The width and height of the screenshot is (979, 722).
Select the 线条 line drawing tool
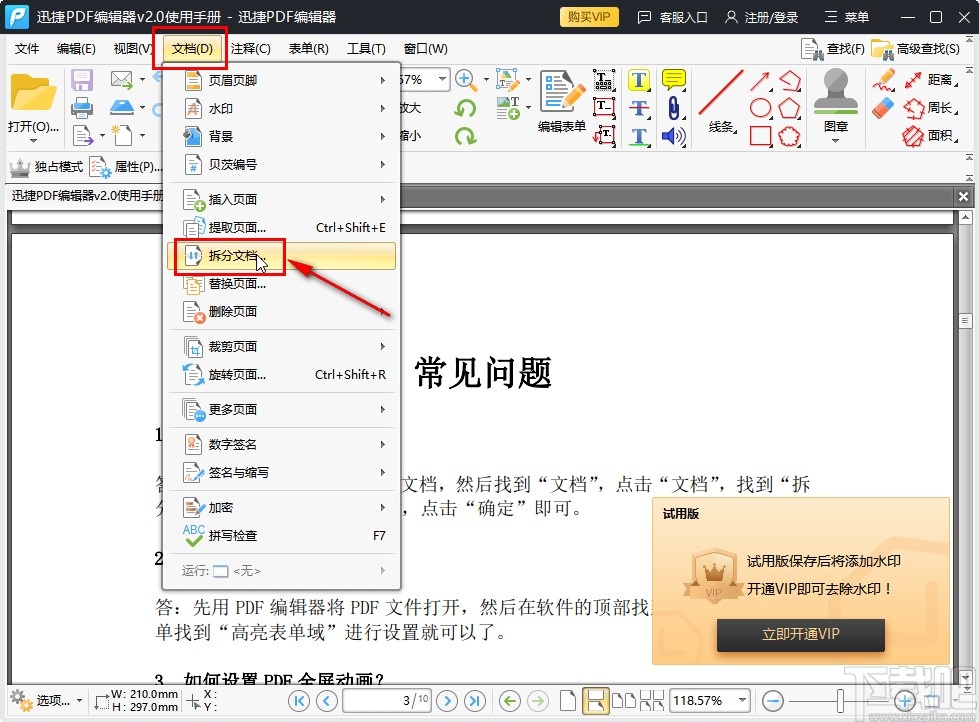point(721,101)
